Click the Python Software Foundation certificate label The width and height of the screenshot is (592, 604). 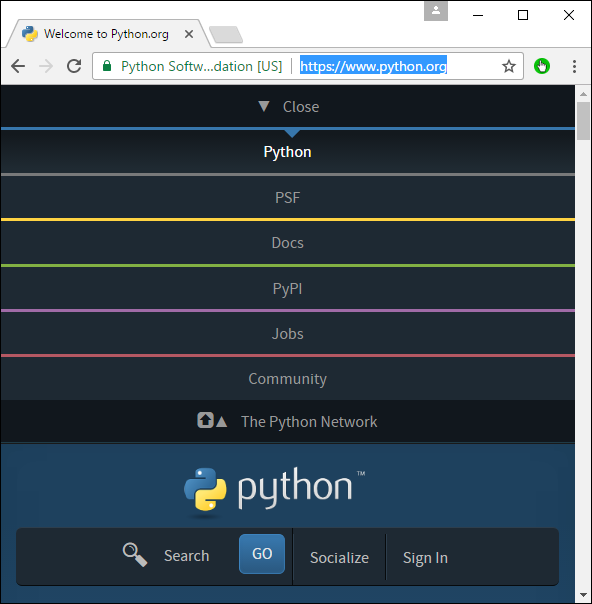[x=201, y=66]
